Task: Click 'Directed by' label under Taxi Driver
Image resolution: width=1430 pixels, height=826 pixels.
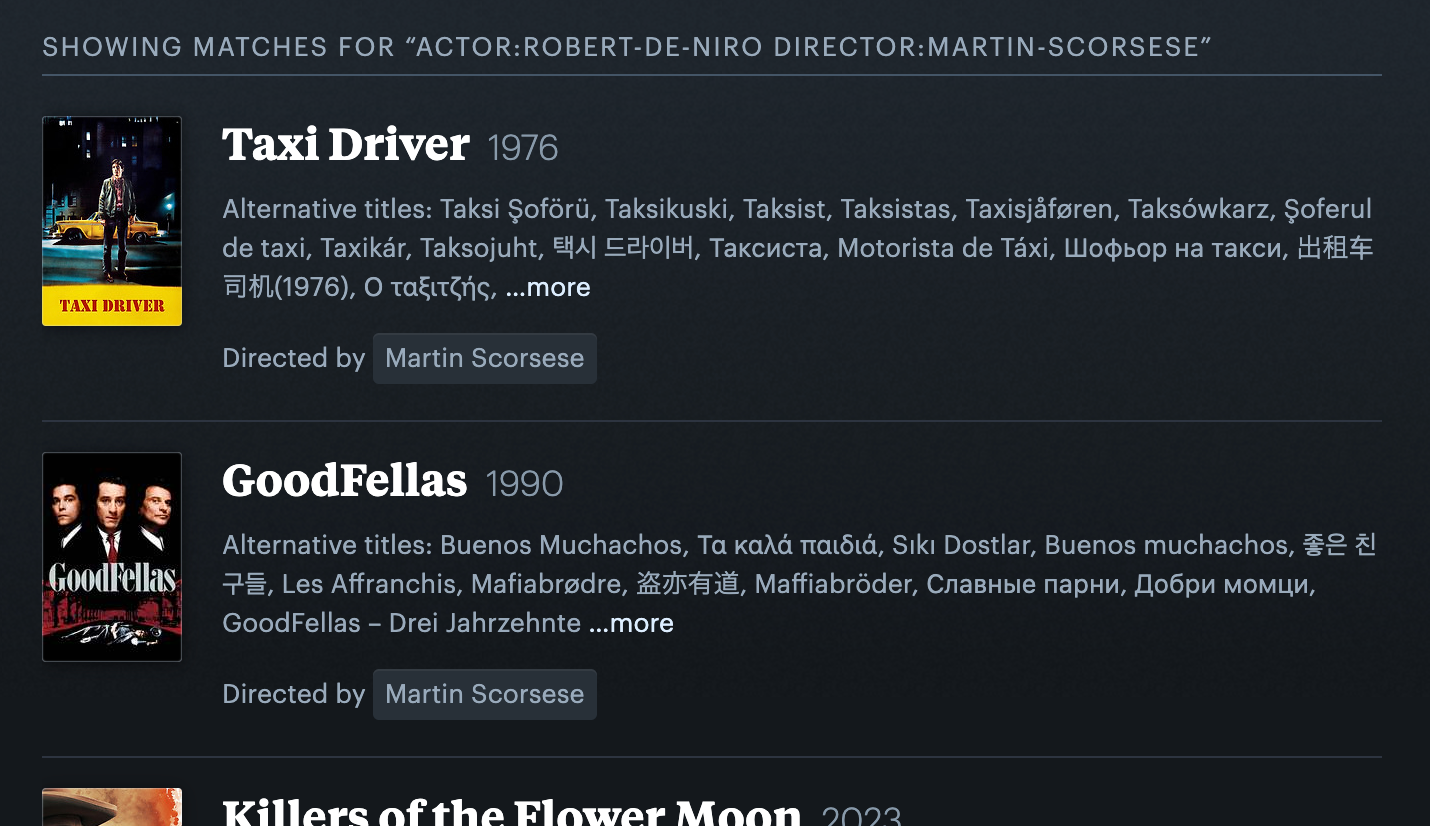Action: click(293, 359)
